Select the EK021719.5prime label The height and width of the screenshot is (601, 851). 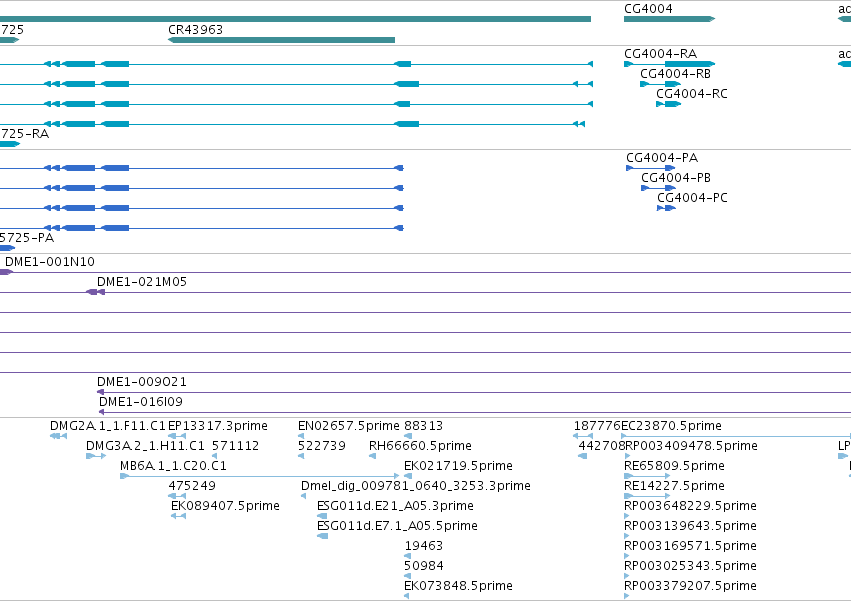point(458,466)
